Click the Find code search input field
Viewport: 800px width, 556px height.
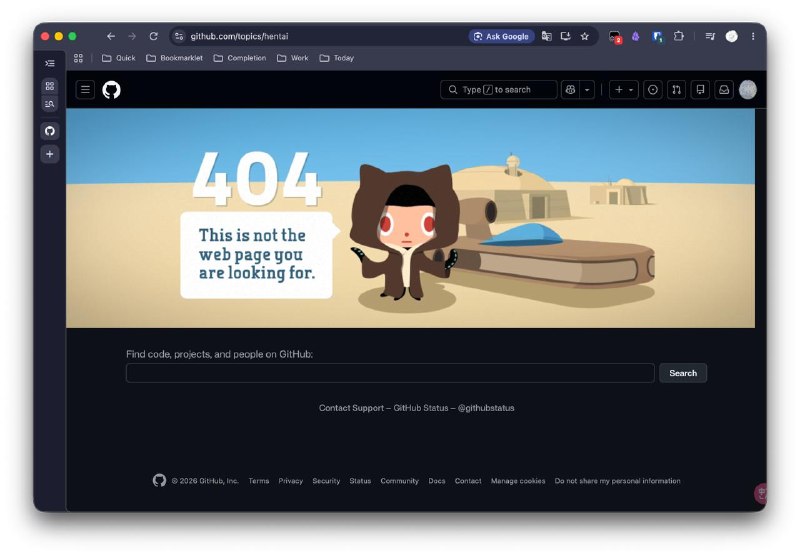click(390, 373)
